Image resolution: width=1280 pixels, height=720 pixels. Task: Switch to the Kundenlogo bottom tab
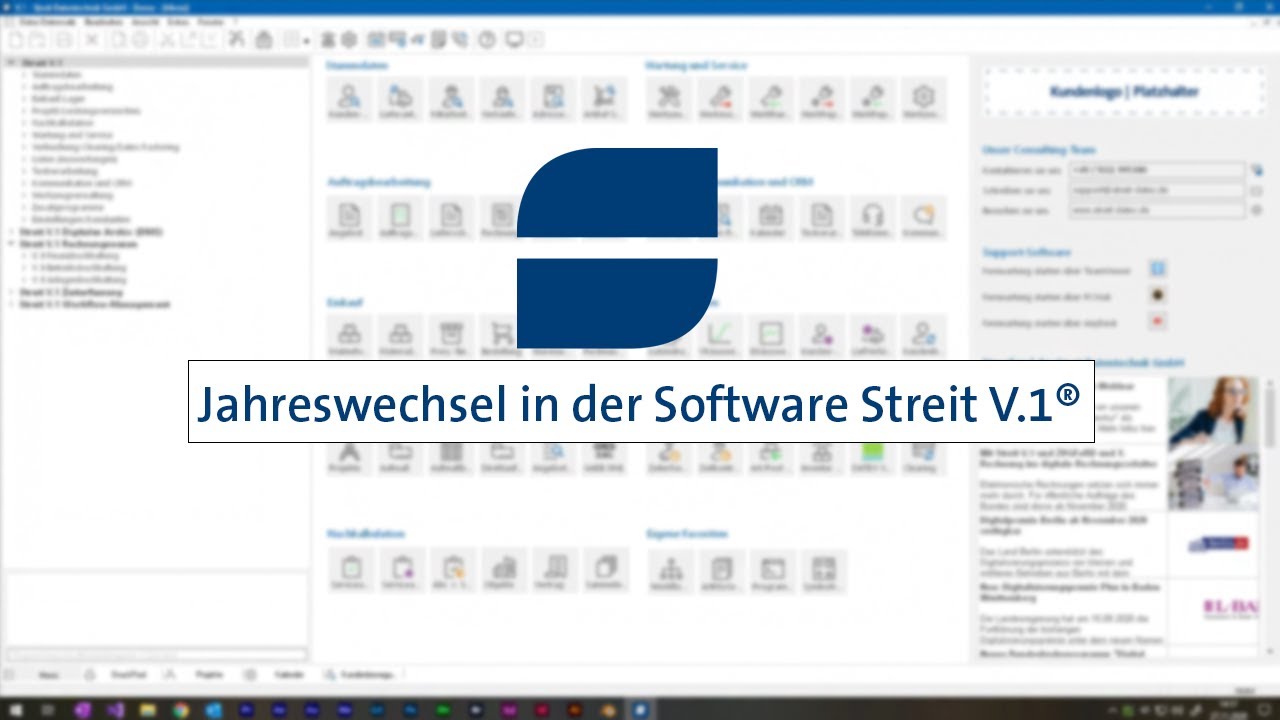click(359, 675)
